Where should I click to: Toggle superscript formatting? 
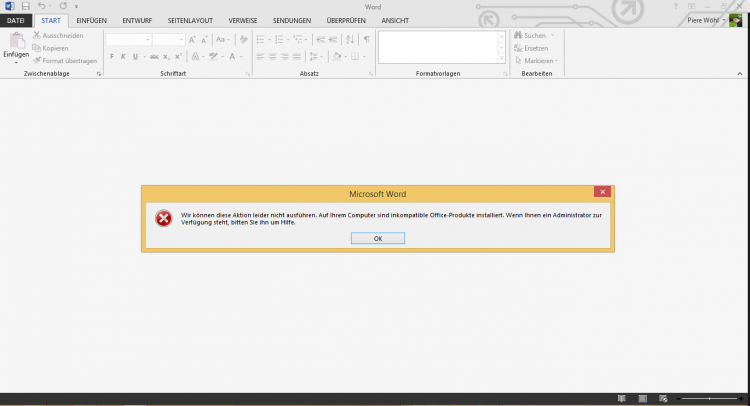tap(178, 56)
